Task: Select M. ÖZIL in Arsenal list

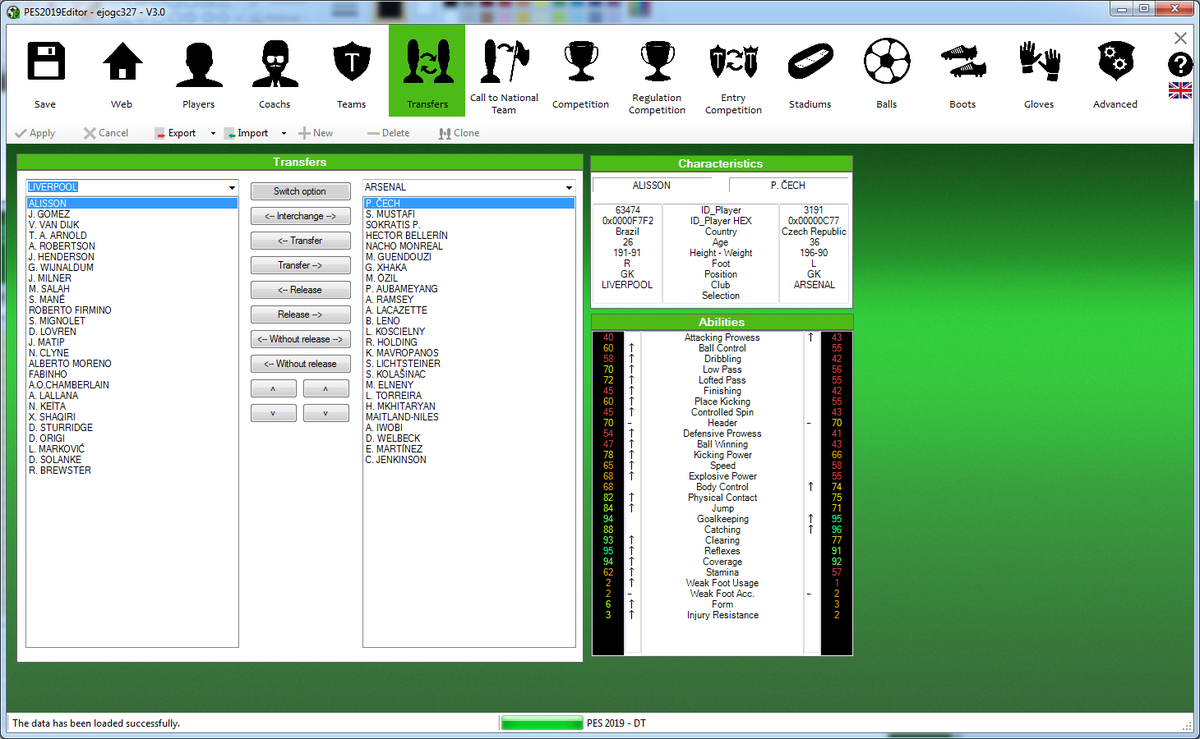Action: click(469, 278)
